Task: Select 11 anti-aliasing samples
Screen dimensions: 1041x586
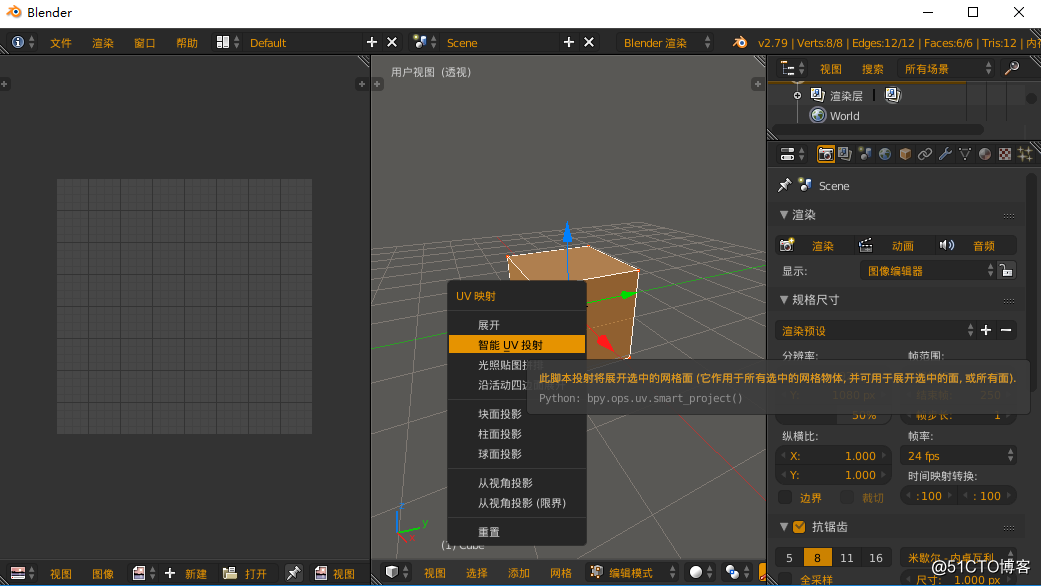Action: point(846,557)
